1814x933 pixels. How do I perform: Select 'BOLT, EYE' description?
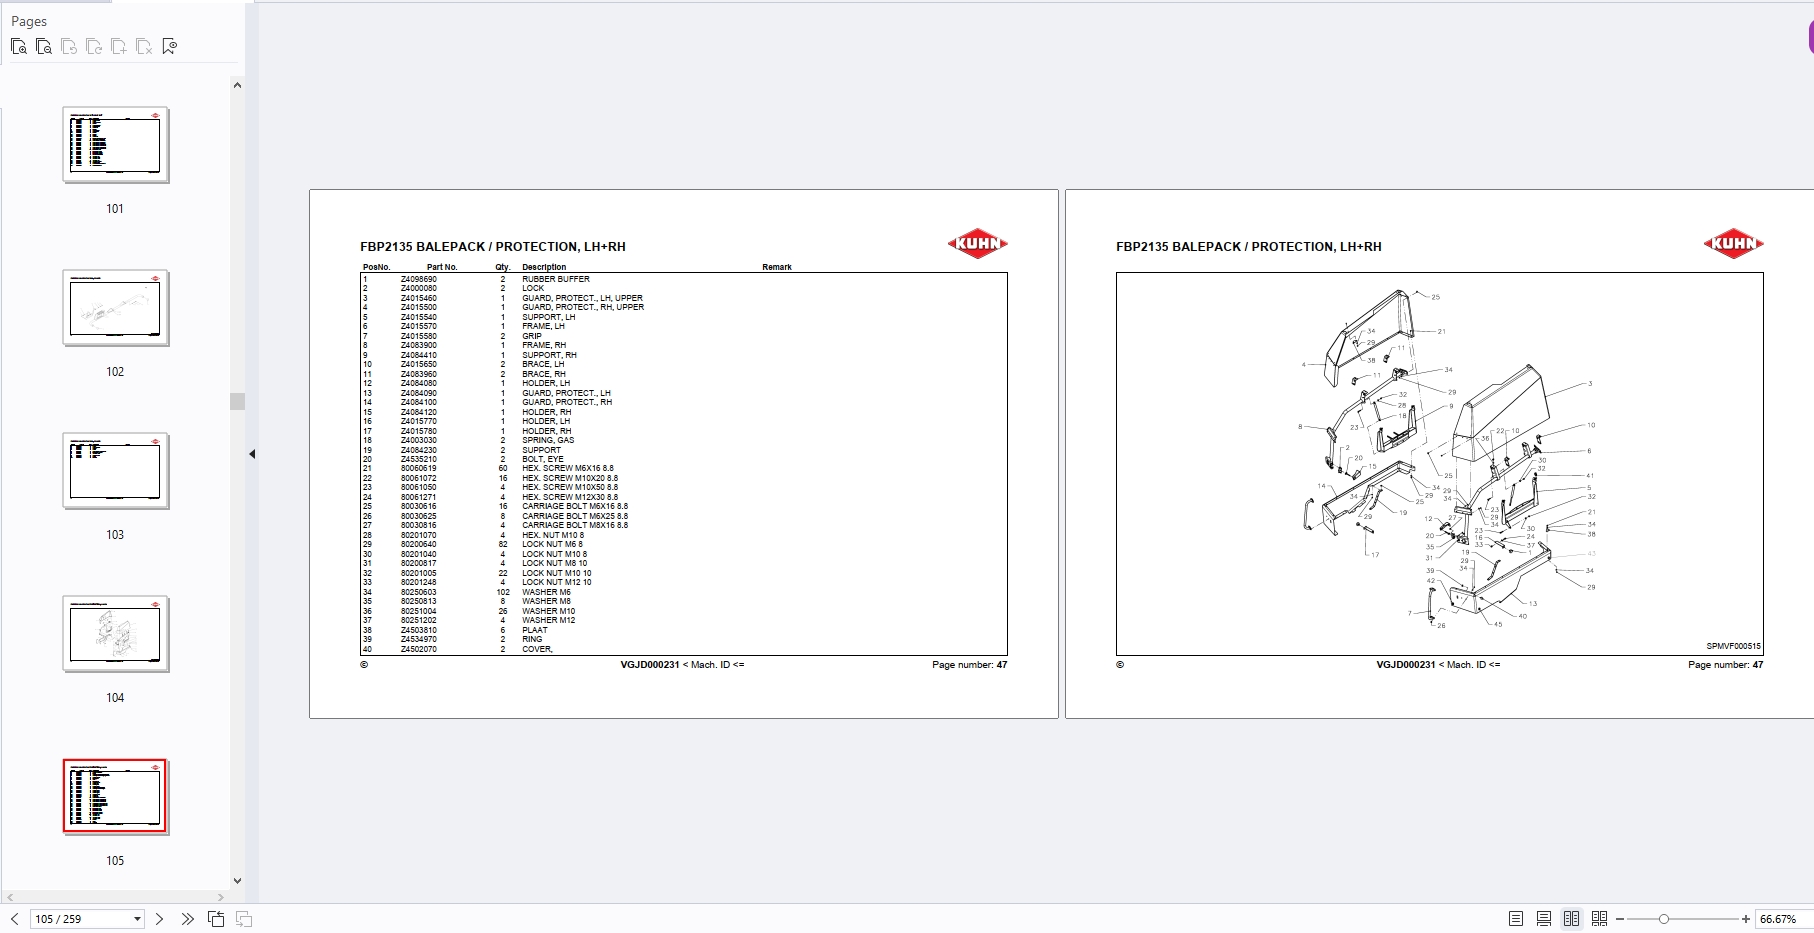point(543,459)
